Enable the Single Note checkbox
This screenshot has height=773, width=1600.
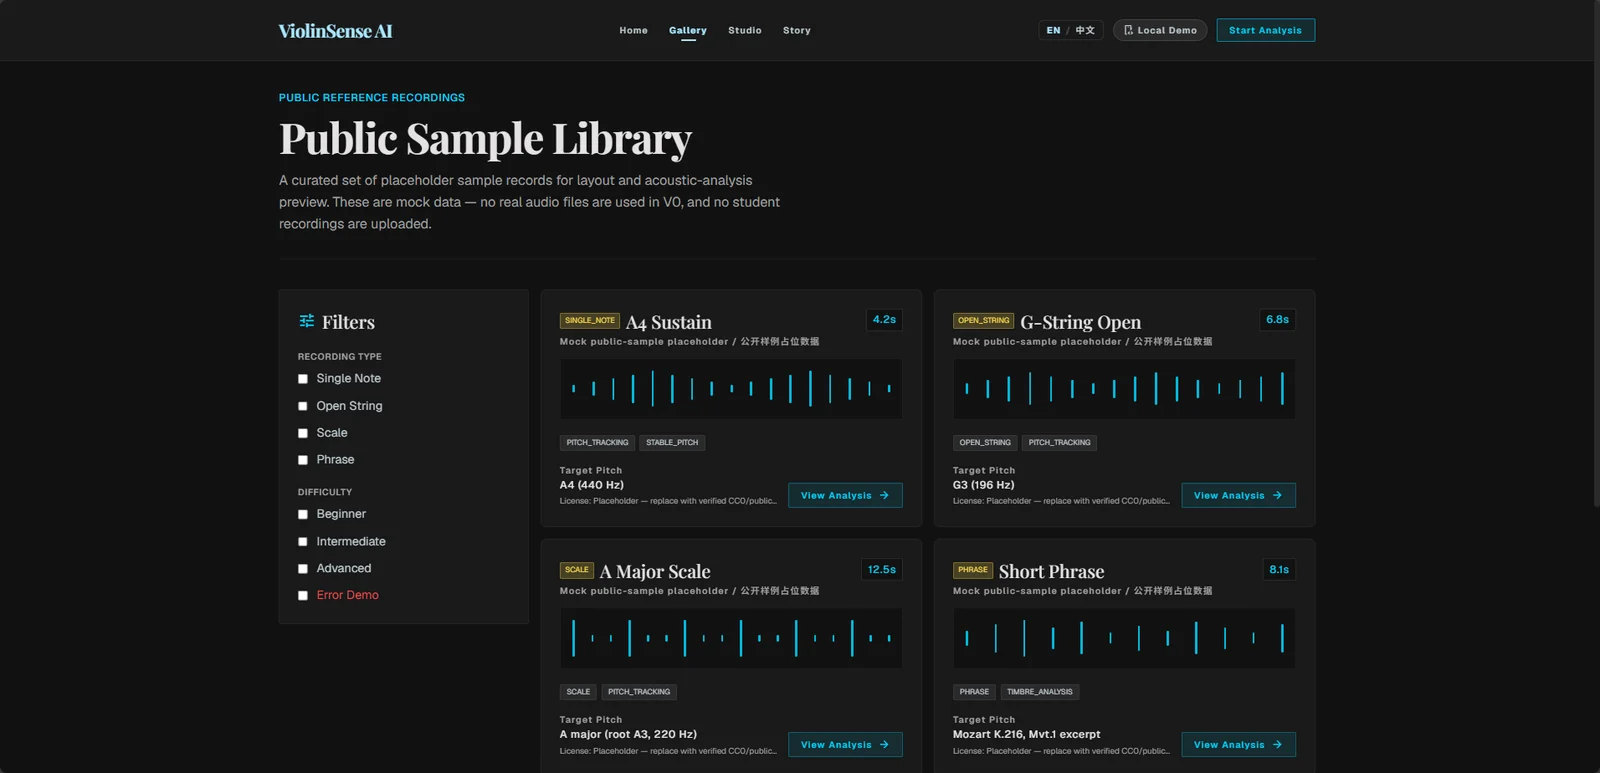click(x=303, y=379)
